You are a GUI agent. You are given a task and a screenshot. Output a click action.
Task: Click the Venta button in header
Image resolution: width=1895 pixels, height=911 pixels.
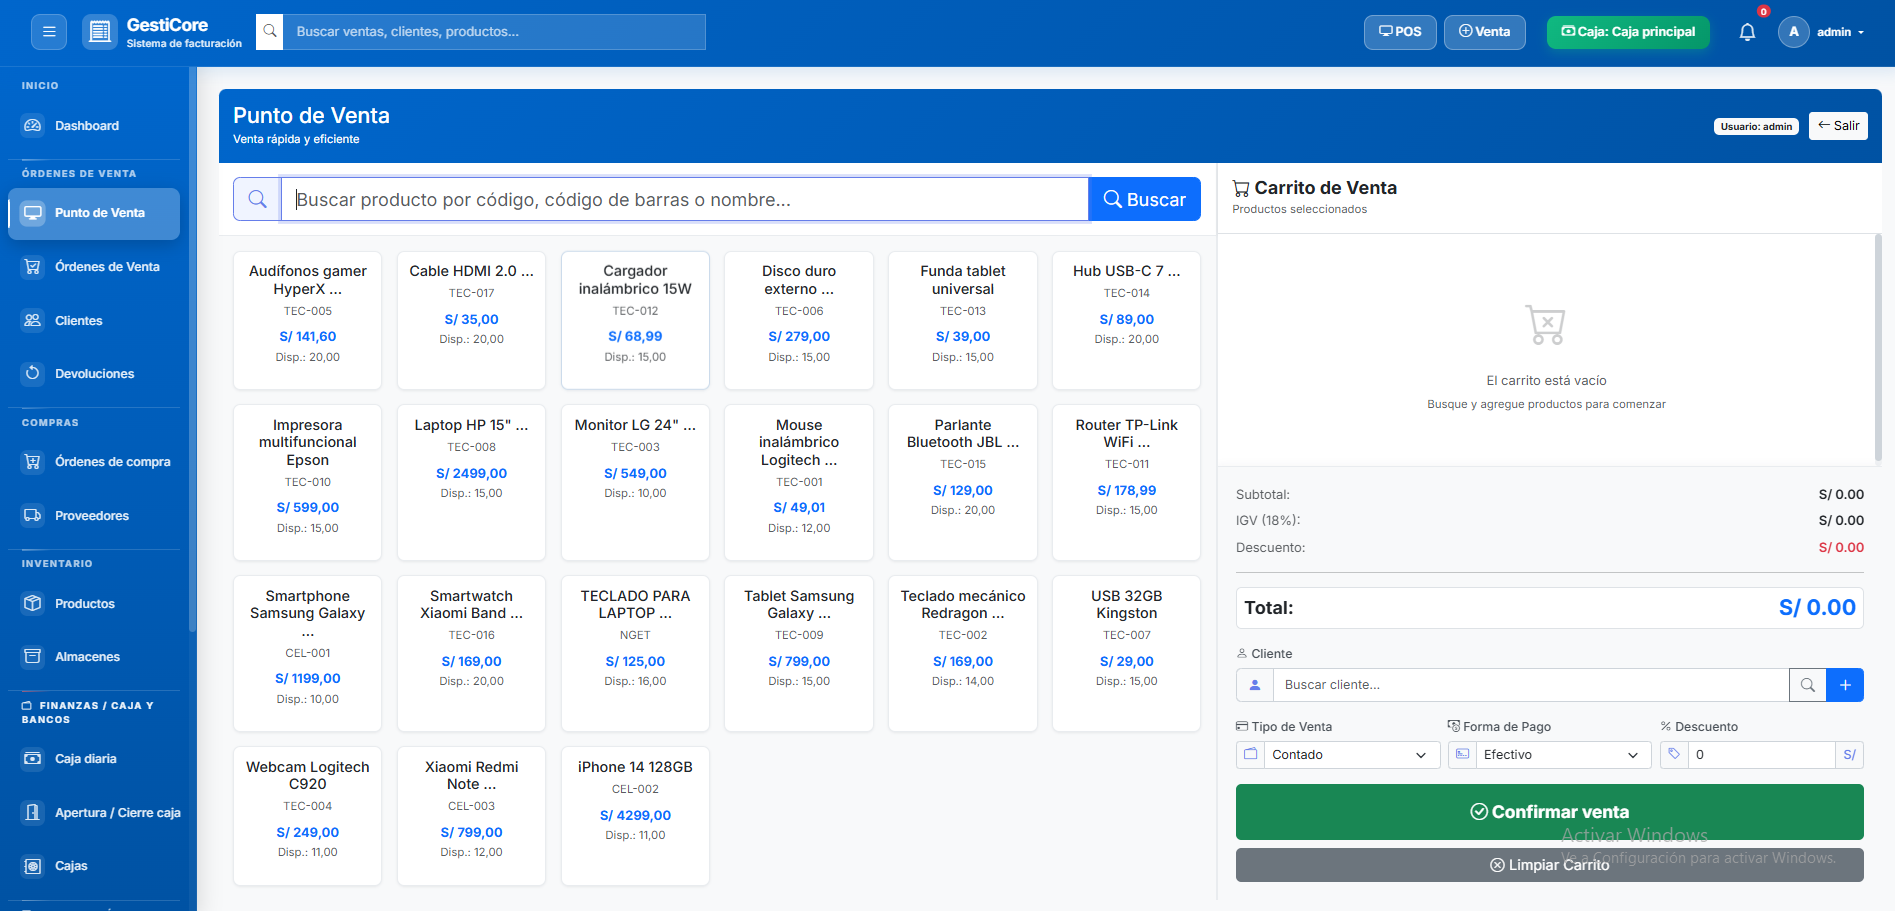1485,32
